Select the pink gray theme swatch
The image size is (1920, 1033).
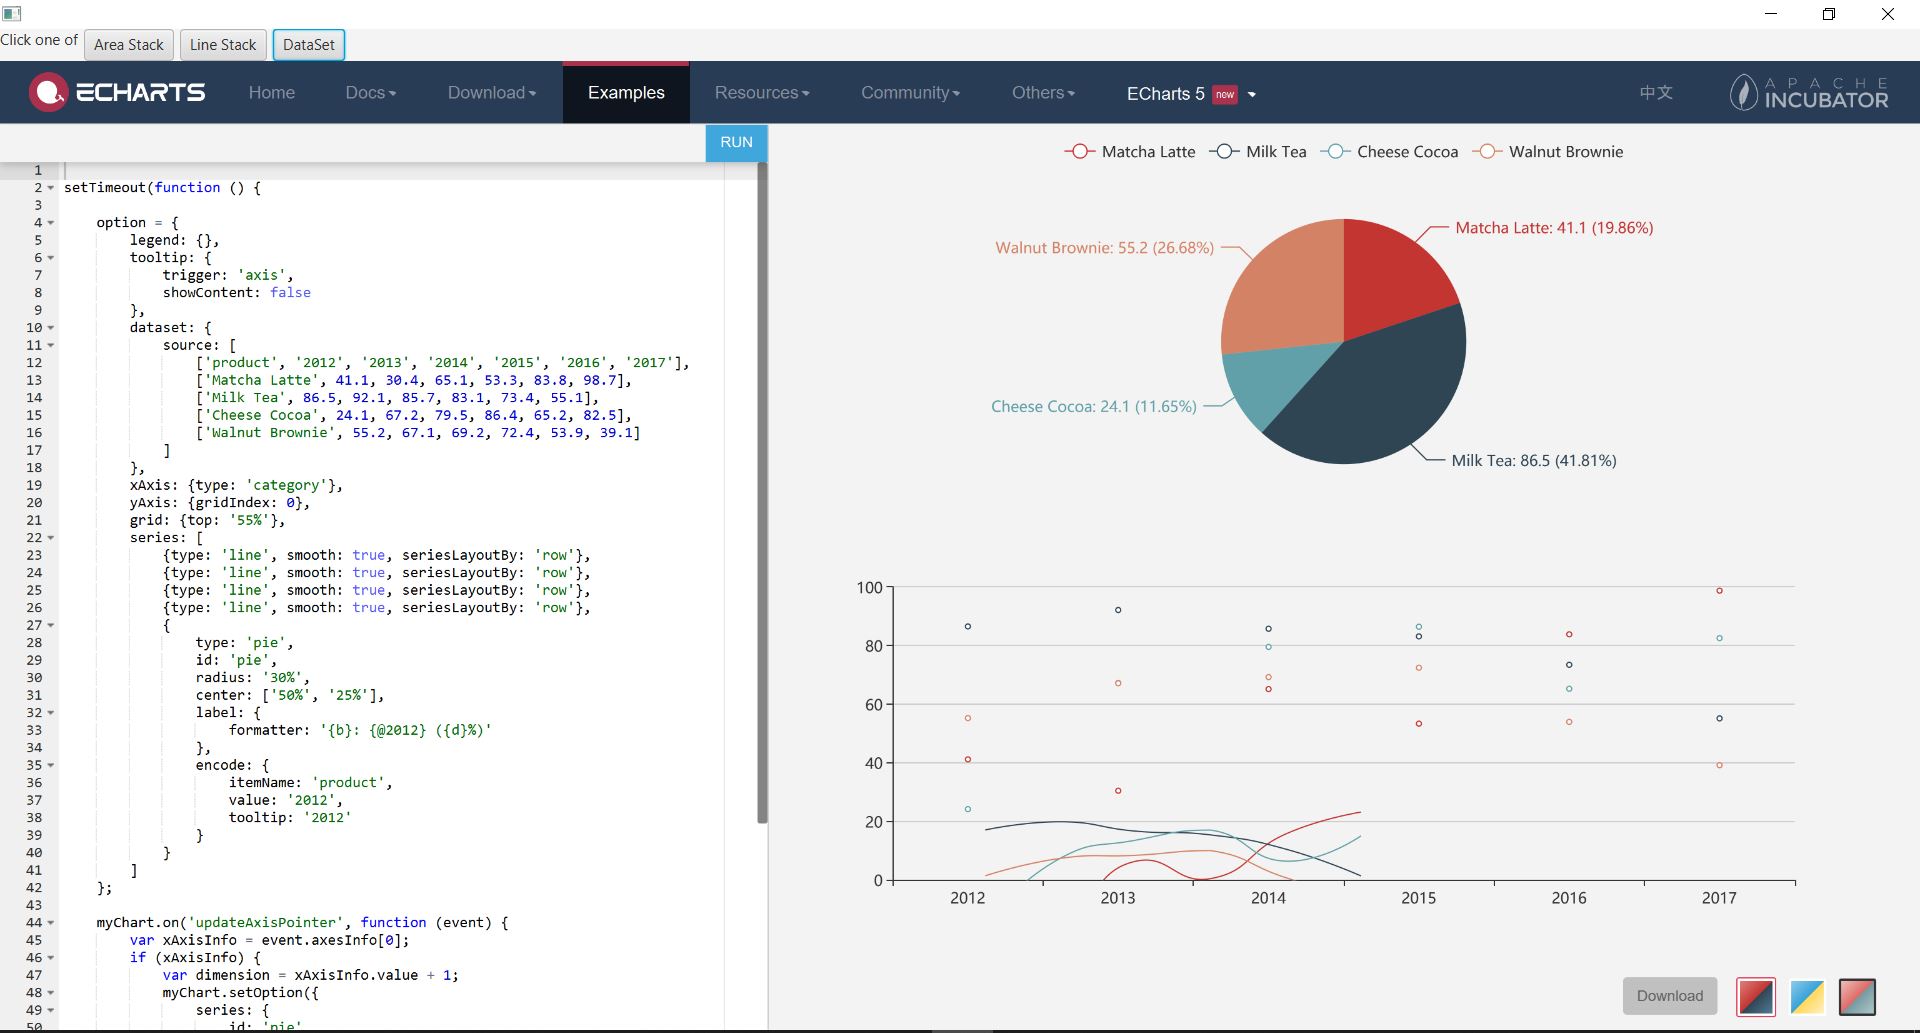[x=1857, y=996]
